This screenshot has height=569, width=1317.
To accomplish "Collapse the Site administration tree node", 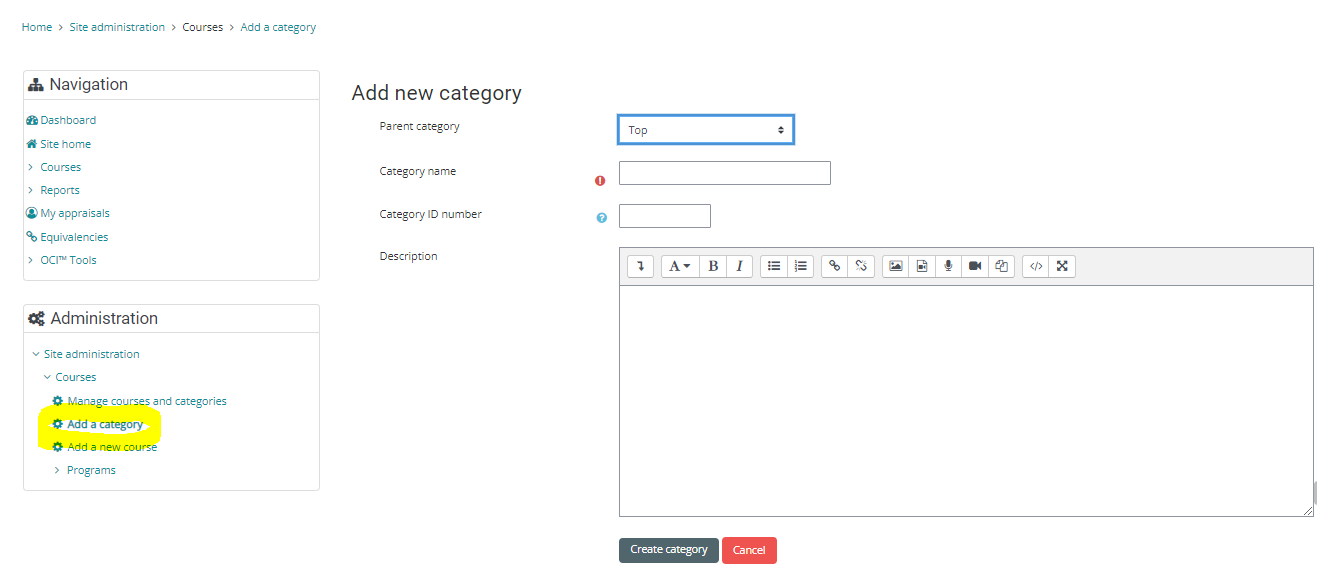I will click(x=37, y=354).
